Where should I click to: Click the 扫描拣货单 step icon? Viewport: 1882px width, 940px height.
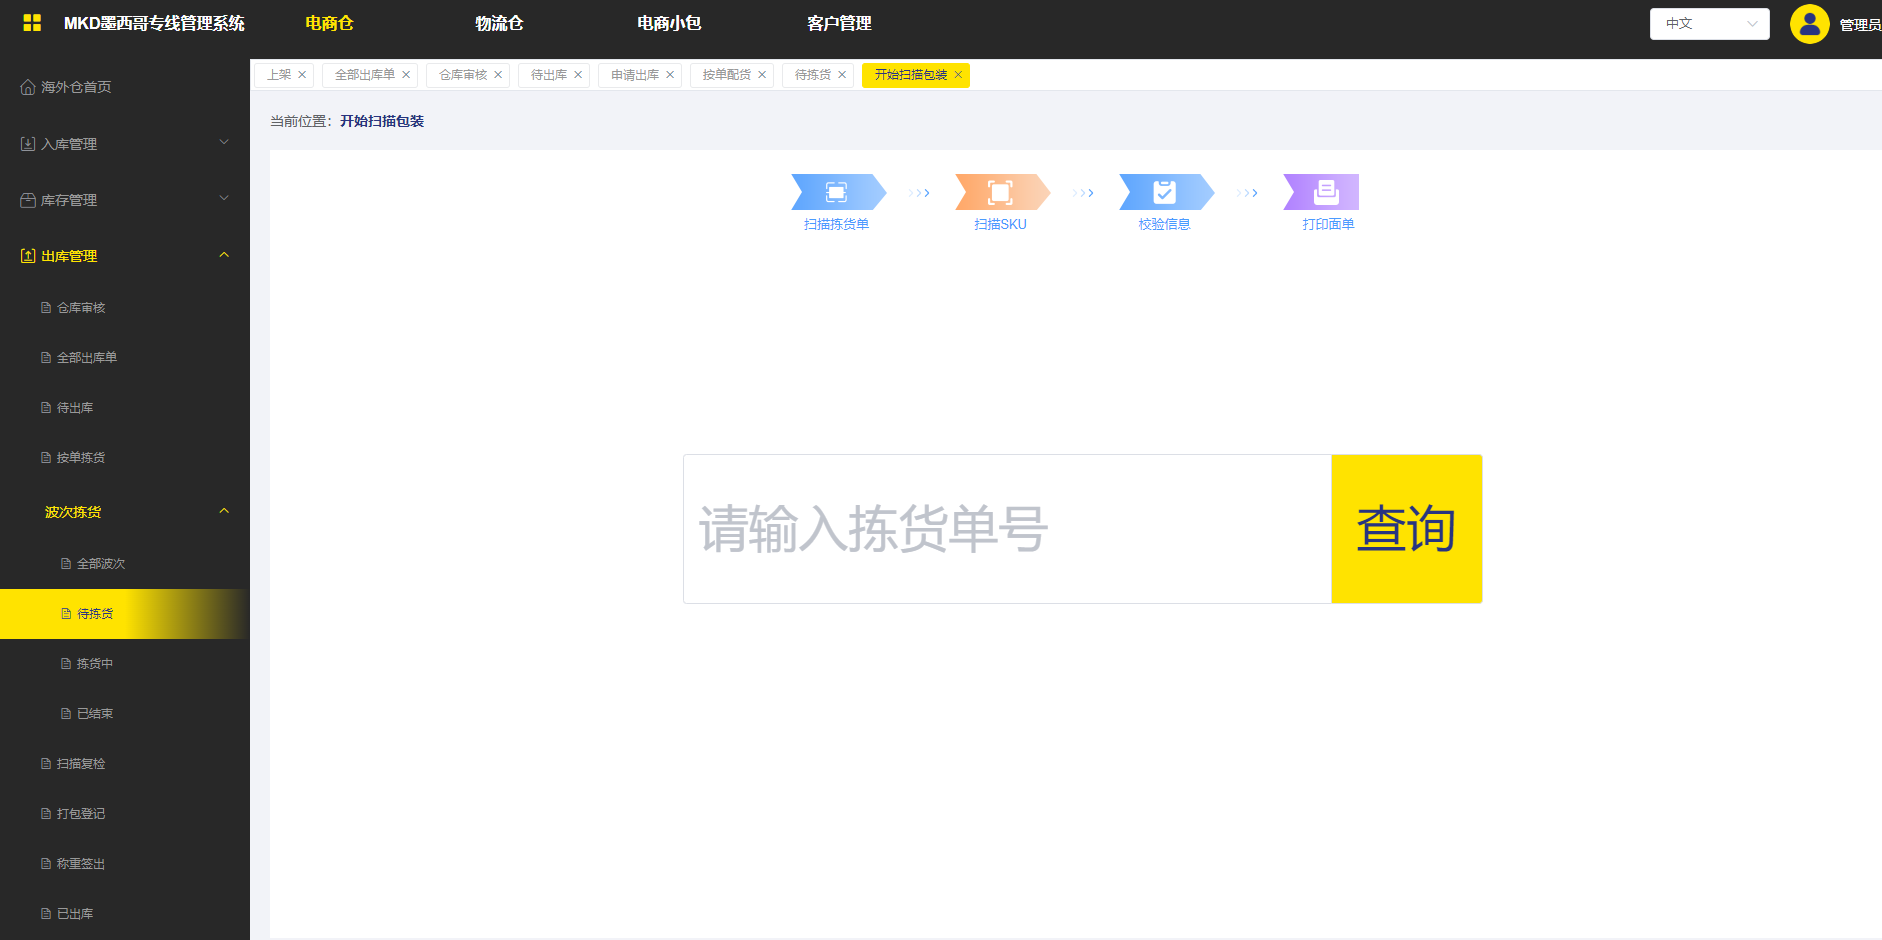pos(836,192)
